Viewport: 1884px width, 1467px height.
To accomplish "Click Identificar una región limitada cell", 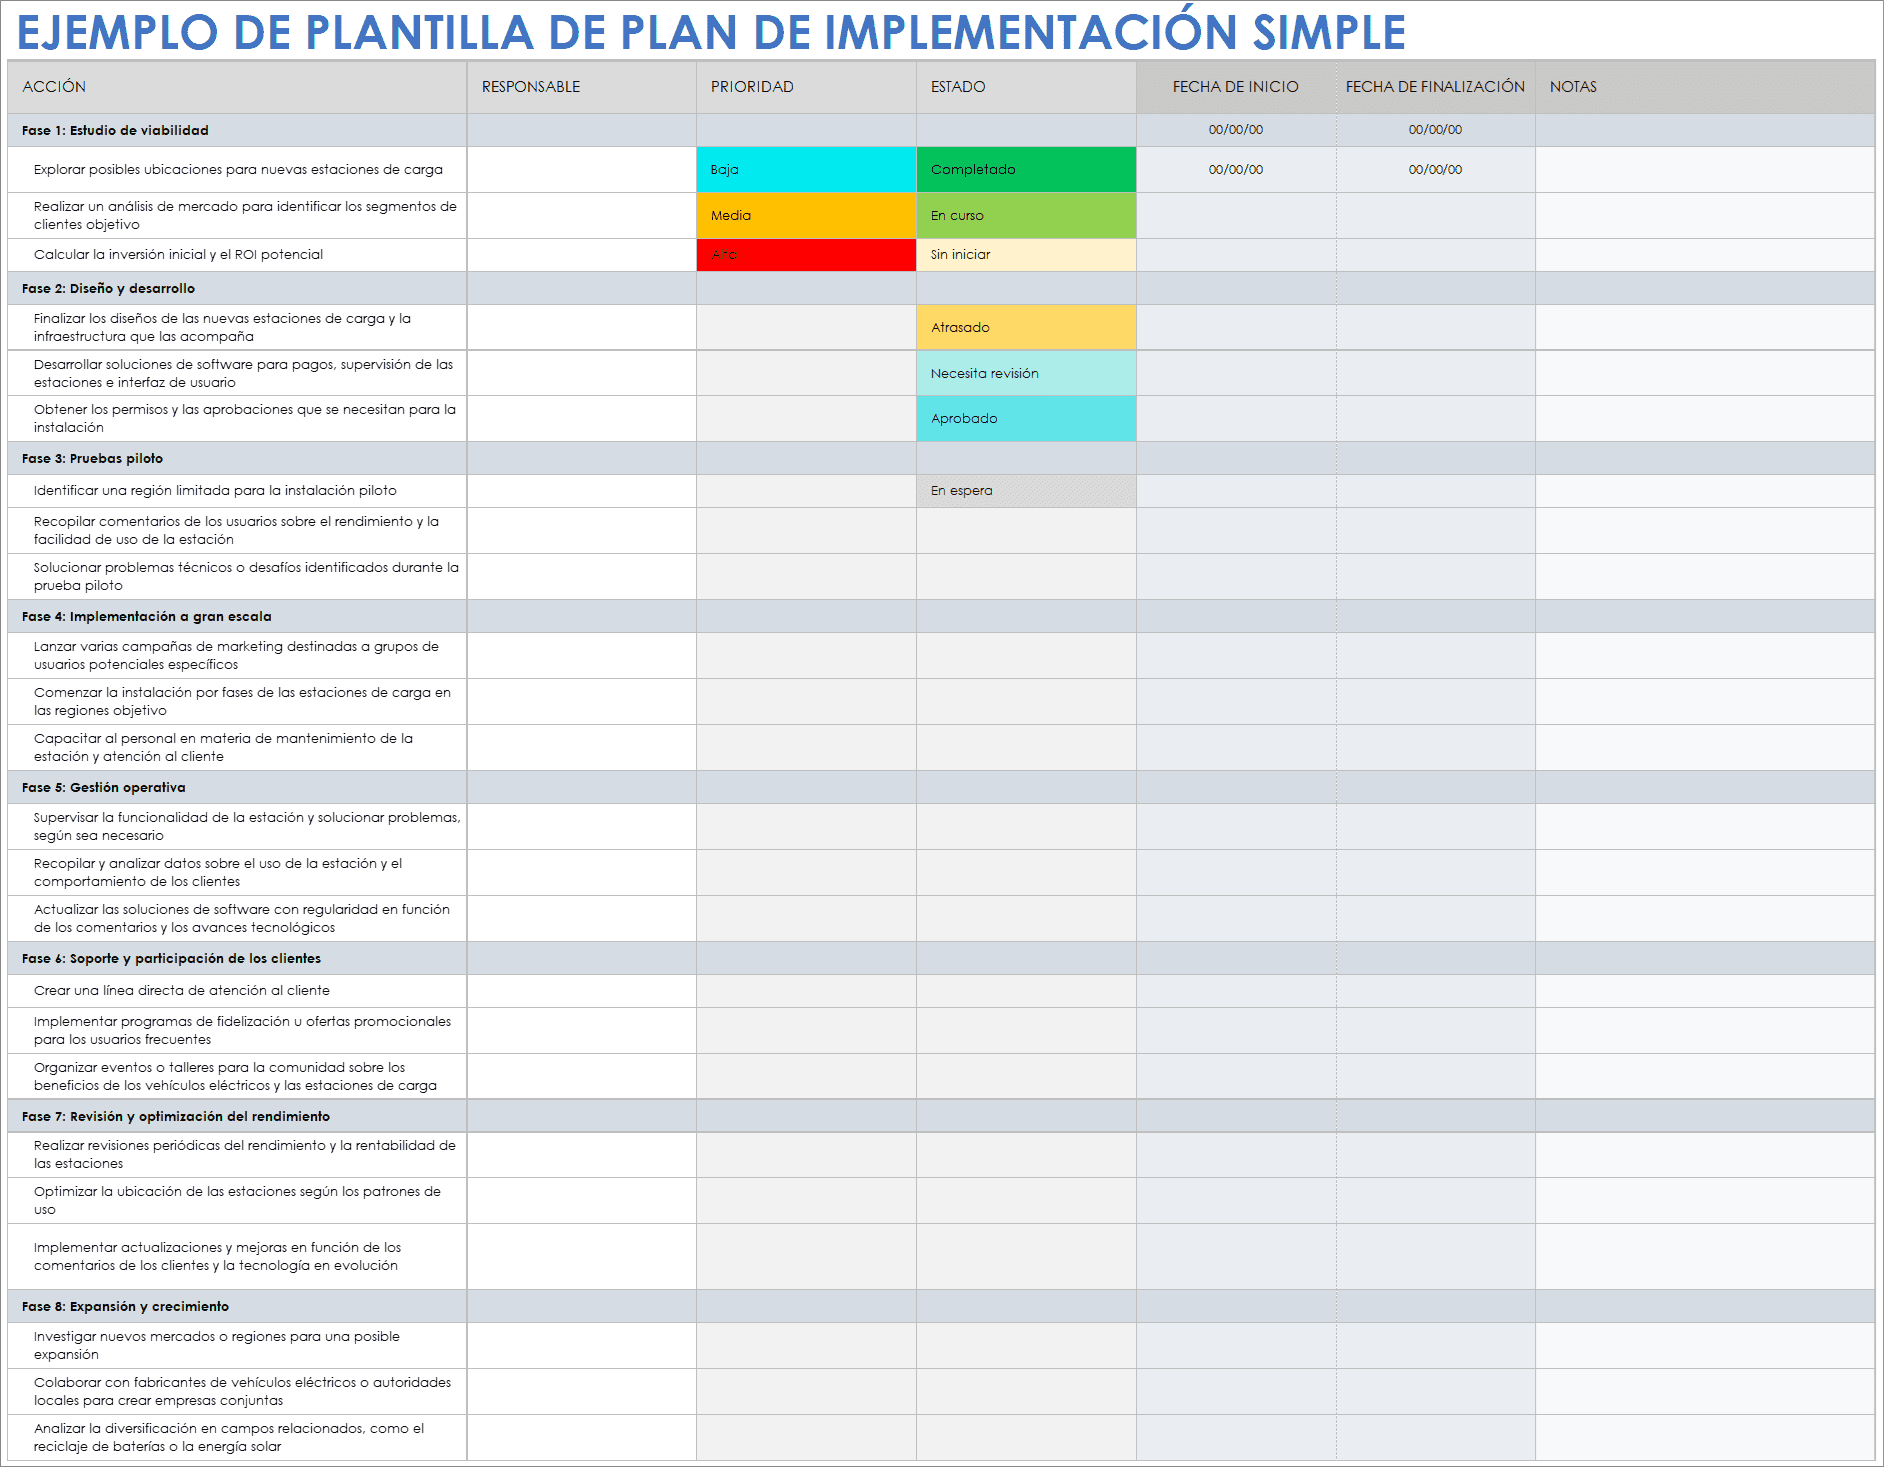I will tap(237, 491).
